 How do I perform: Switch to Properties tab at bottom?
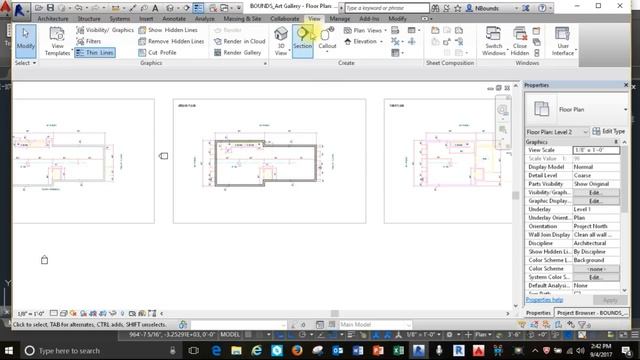(x=538, y=313)
